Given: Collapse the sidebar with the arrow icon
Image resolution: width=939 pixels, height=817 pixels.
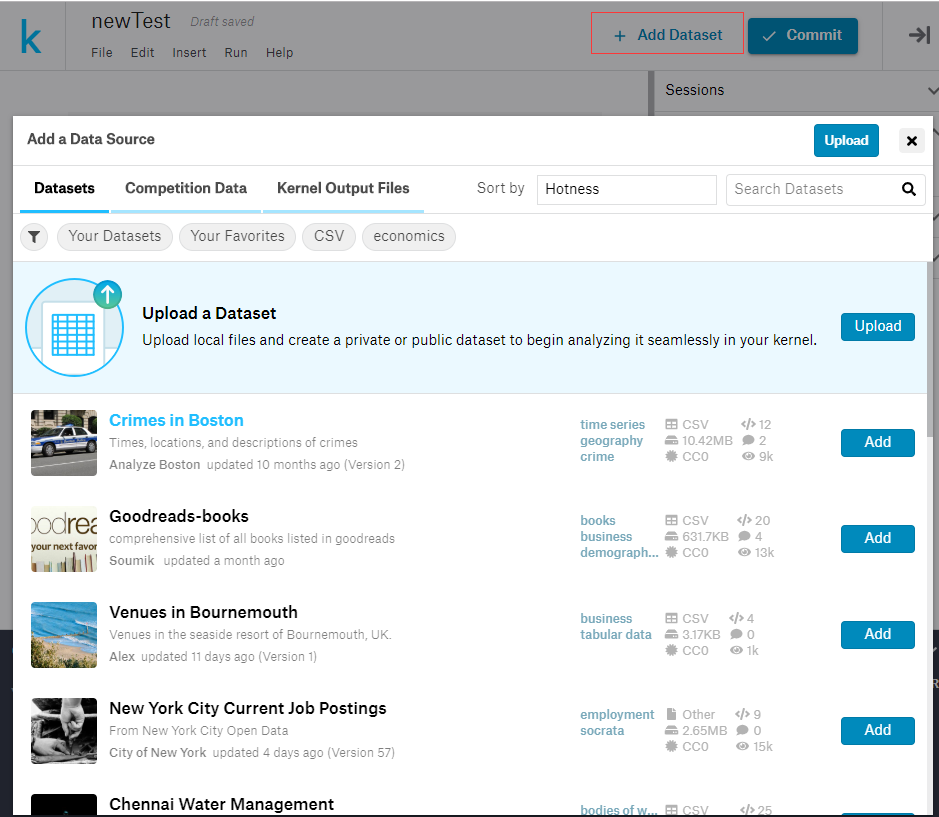Looking at the screenshot, I should click(x=919, y=35).
